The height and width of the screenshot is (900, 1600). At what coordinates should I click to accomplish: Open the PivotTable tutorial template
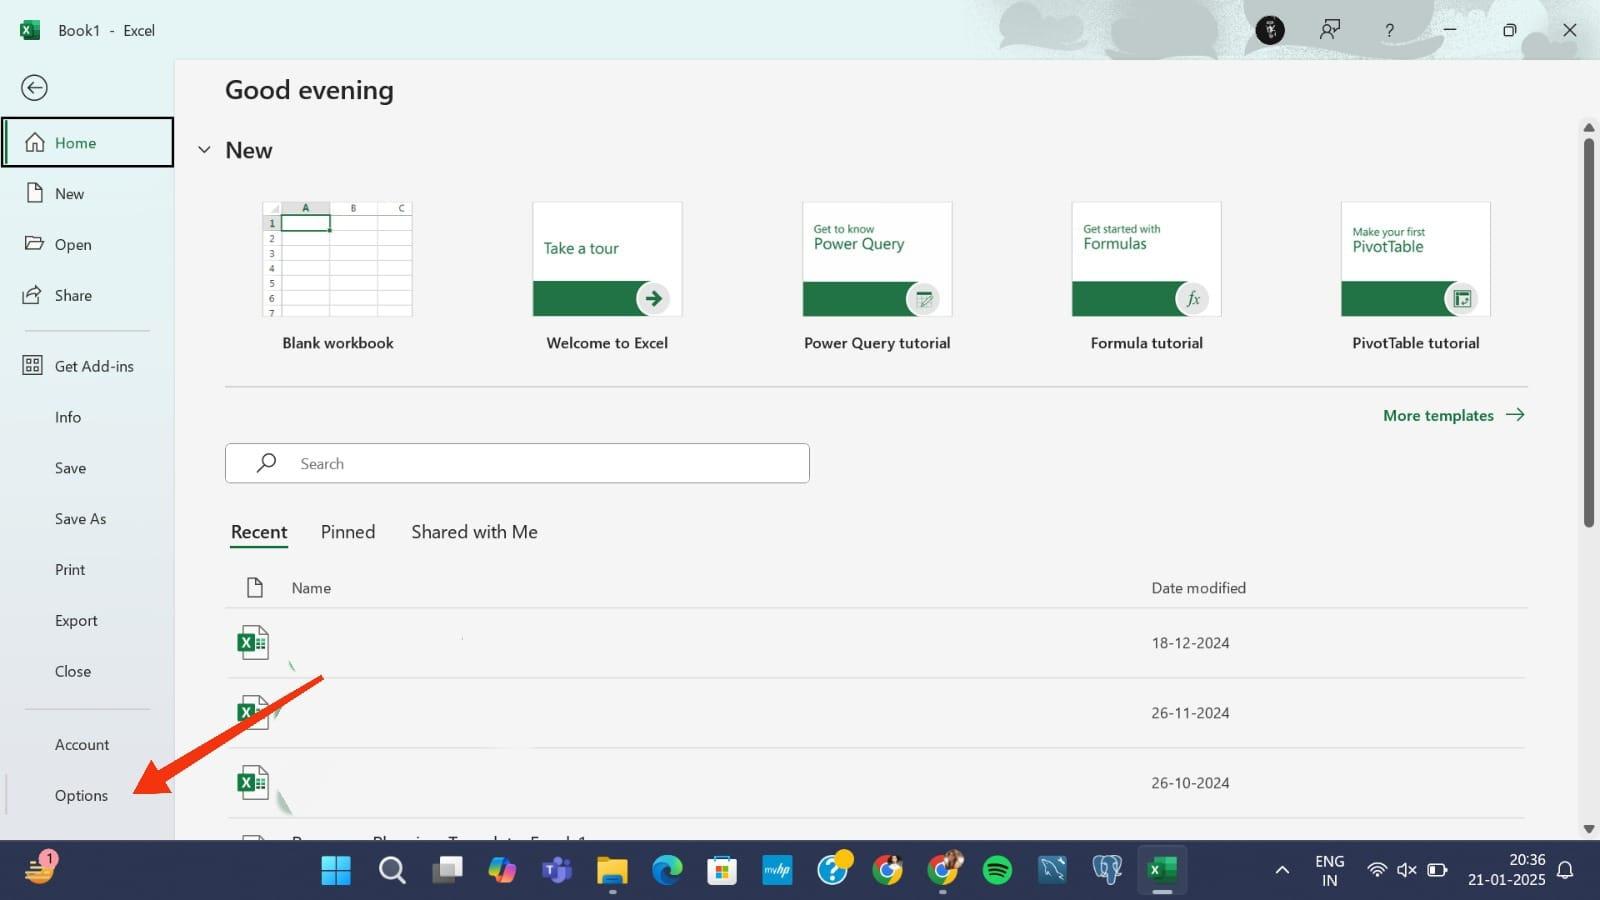[x=1416, y=277]
